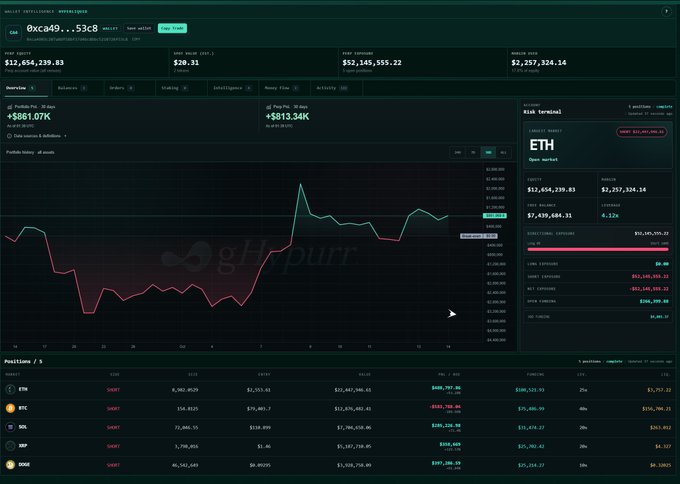Image resolution: width=680 pixels, height=484 pixels.
Task: Click the SOL coin icon in positions
Action: pos(10,427)
